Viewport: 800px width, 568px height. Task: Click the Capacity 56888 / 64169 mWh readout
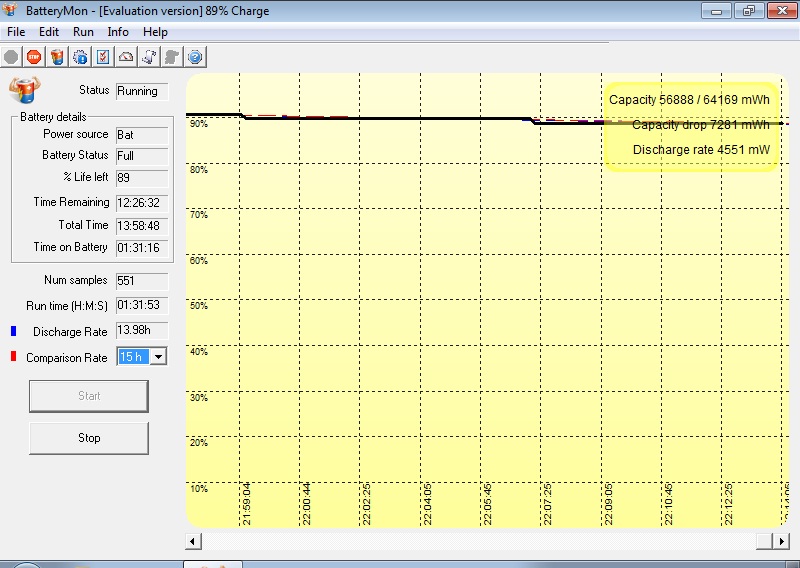coord(689,100)
